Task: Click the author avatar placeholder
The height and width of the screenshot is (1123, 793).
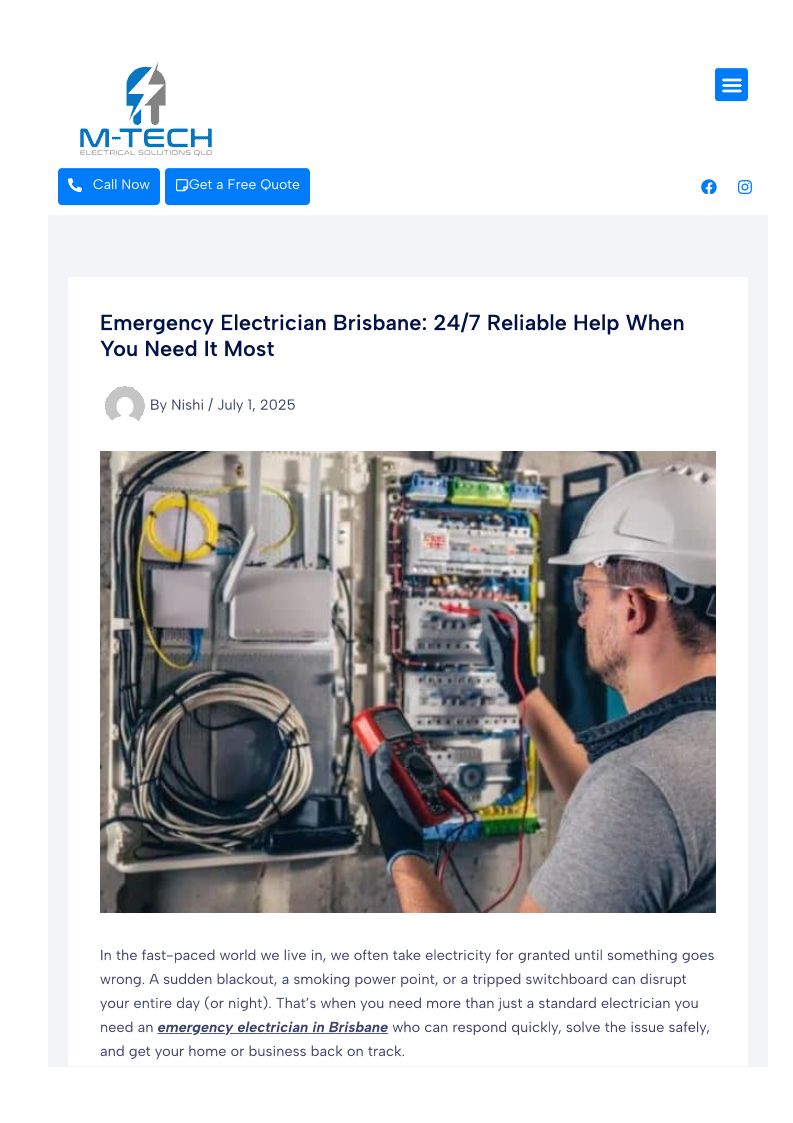Action: pos(125,405)
